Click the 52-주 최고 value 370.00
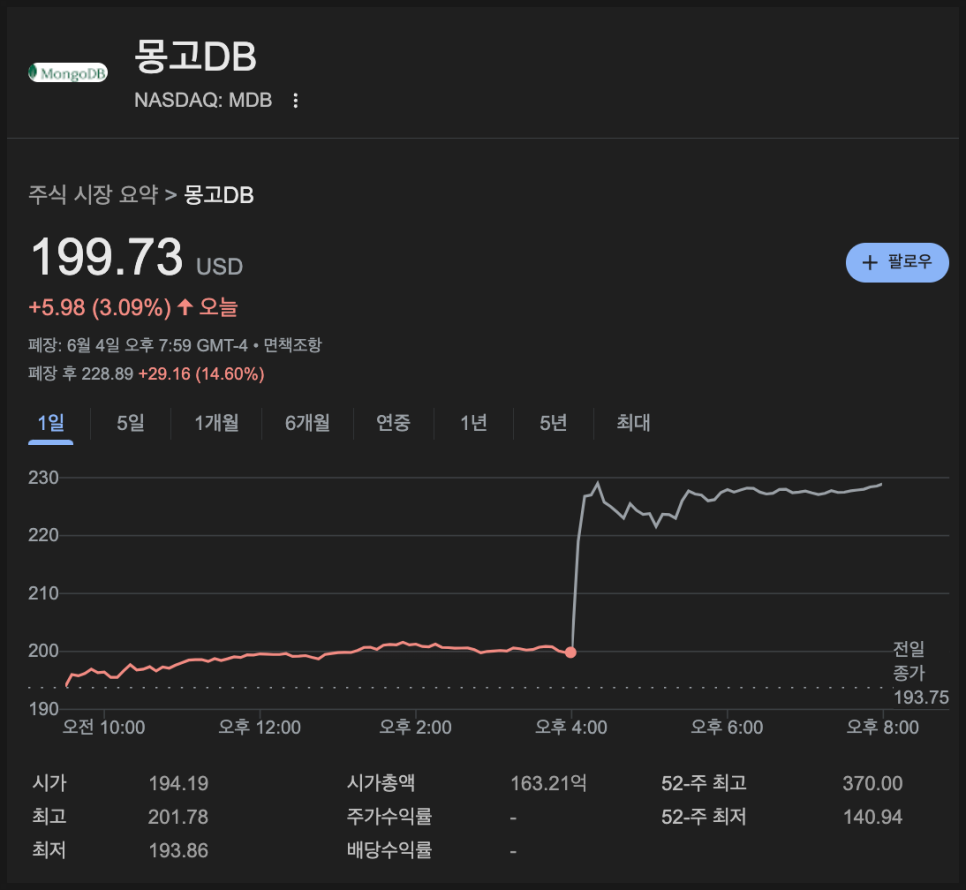The image size is (966, 890). (872, 783)
